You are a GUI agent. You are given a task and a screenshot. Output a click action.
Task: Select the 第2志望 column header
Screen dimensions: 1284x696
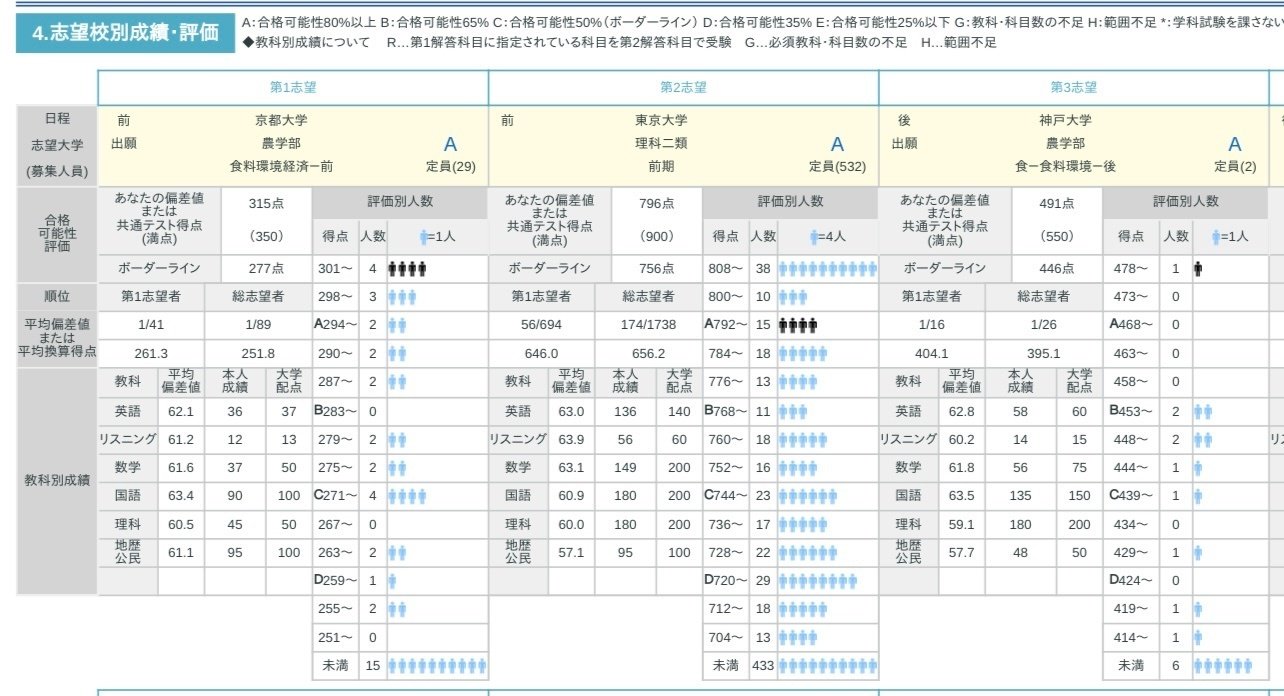tap(683, 87)
